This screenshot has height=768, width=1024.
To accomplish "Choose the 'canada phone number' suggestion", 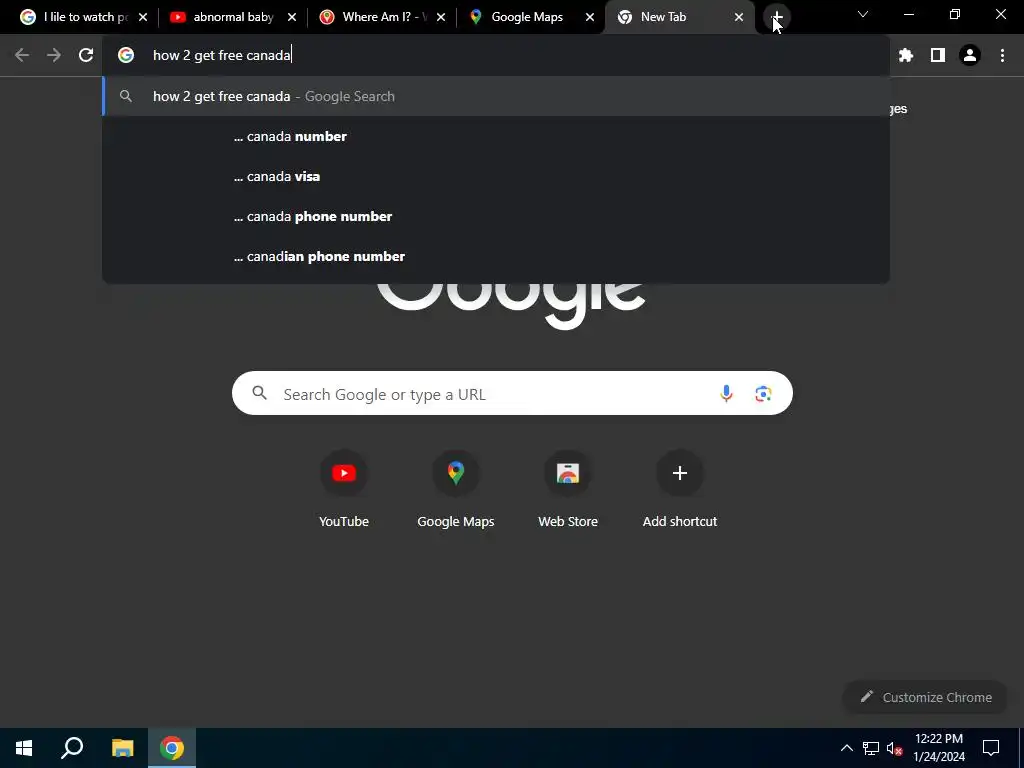I will 496,216.
